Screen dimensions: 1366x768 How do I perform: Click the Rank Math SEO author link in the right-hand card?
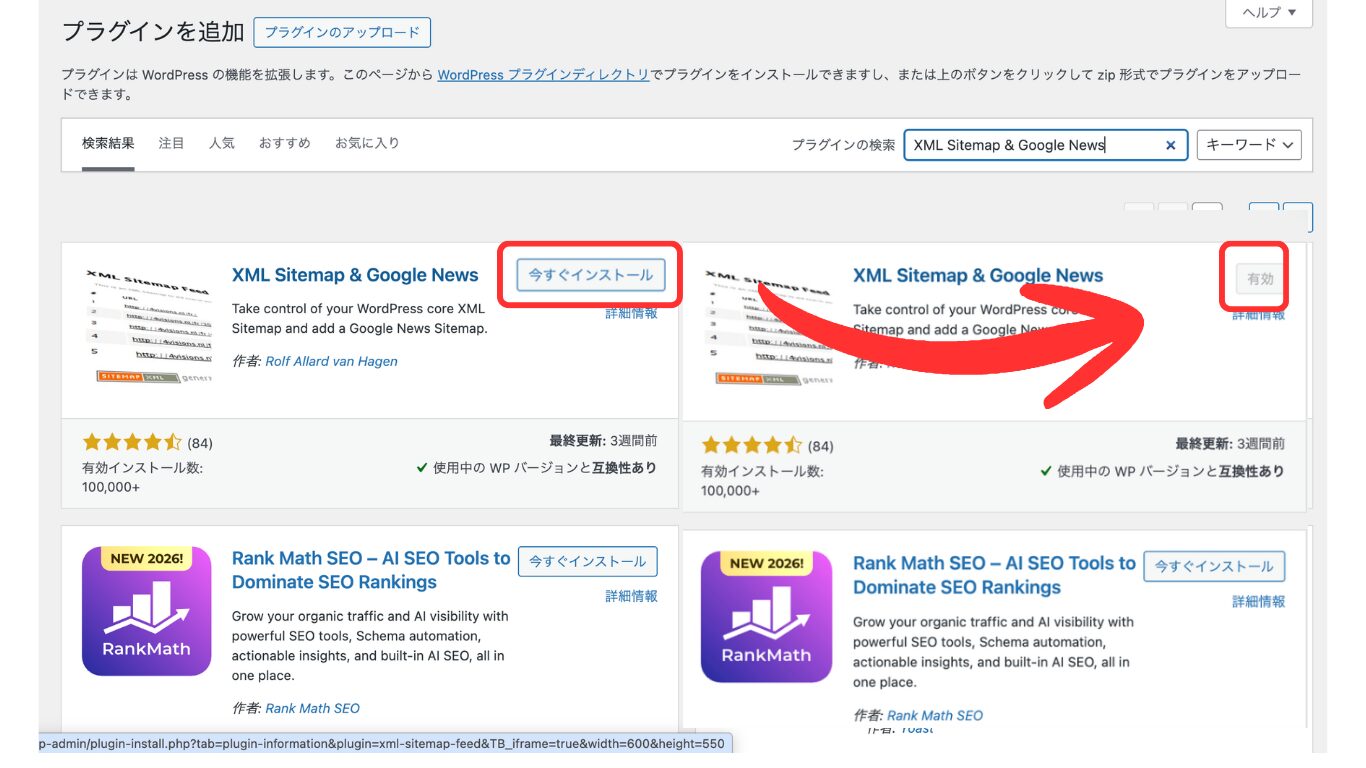[x=935, y=715]
